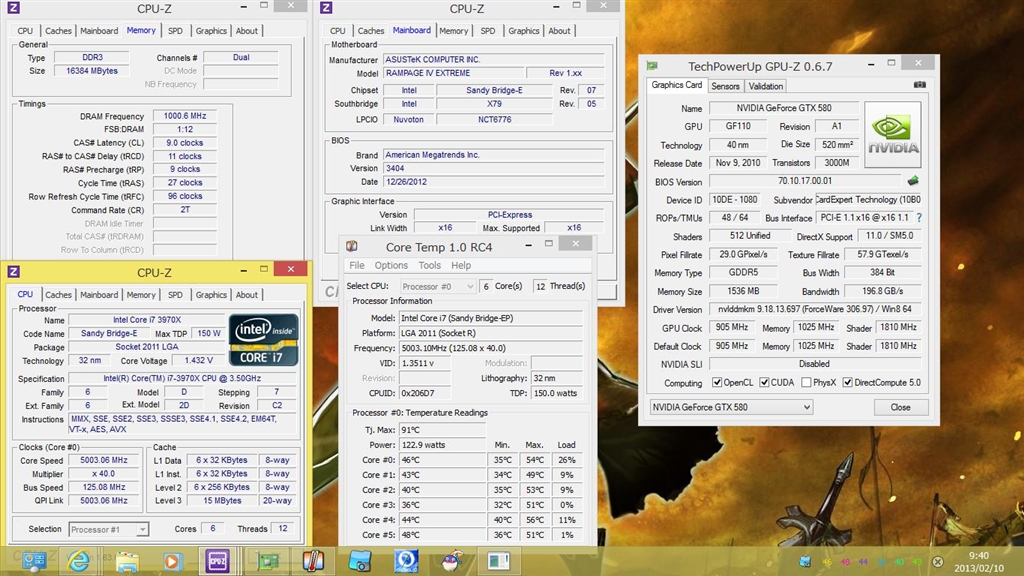Click the BIOS Version field '70.10.17.00.01'

(805, 181)
